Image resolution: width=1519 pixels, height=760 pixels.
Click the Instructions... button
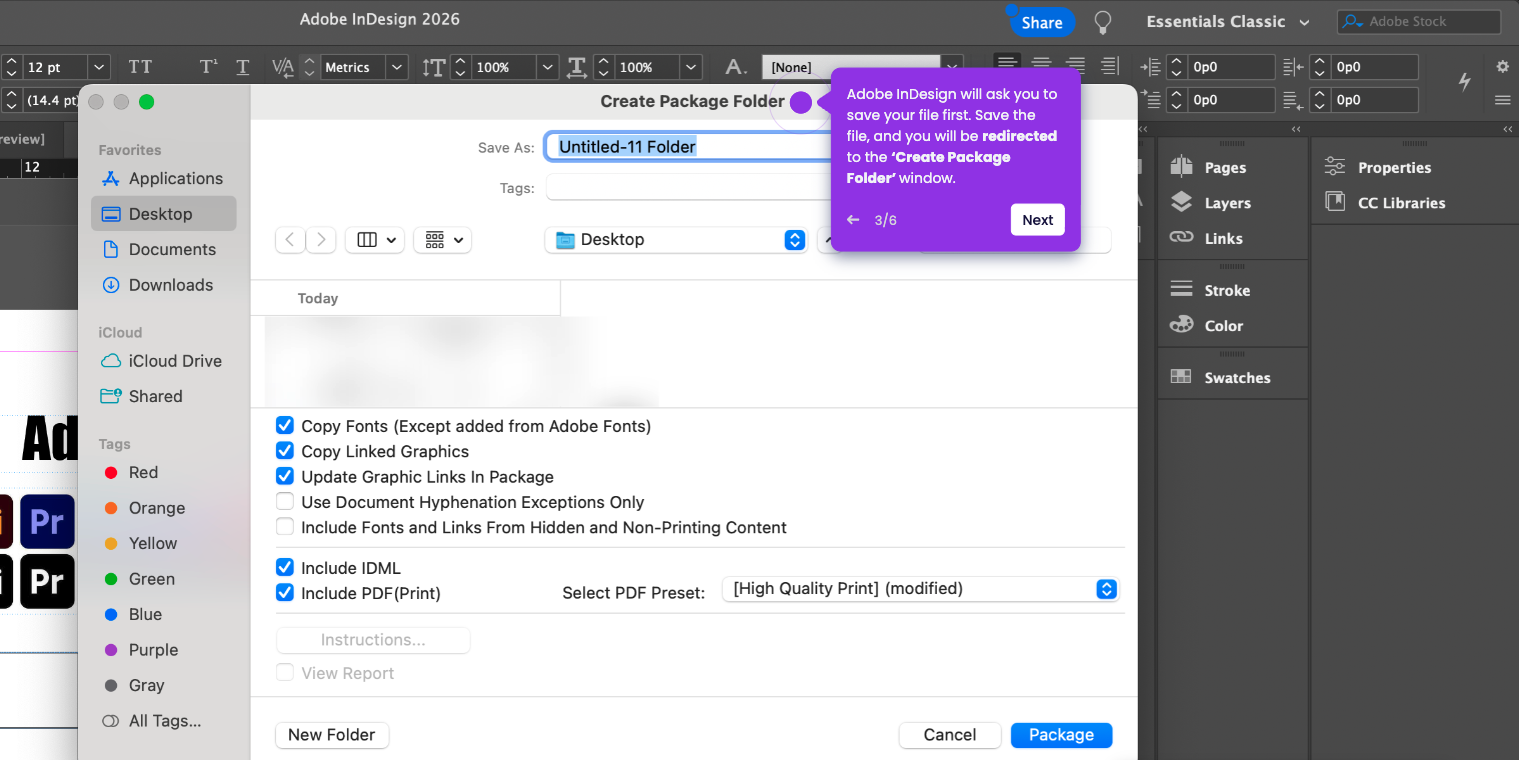pyautogui.click(x=373, y=640)
